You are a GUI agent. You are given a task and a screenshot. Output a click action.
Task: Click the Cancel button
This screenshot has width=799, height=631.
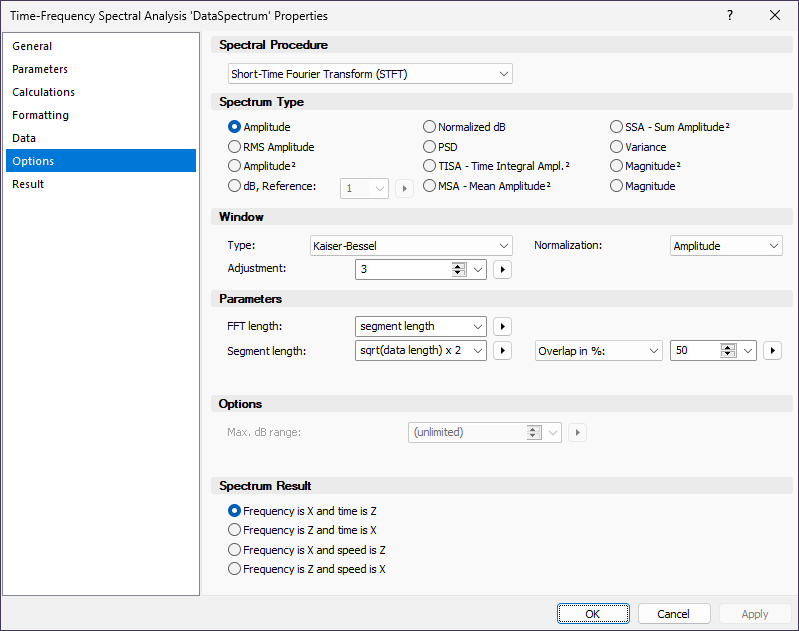pos(673,614)
